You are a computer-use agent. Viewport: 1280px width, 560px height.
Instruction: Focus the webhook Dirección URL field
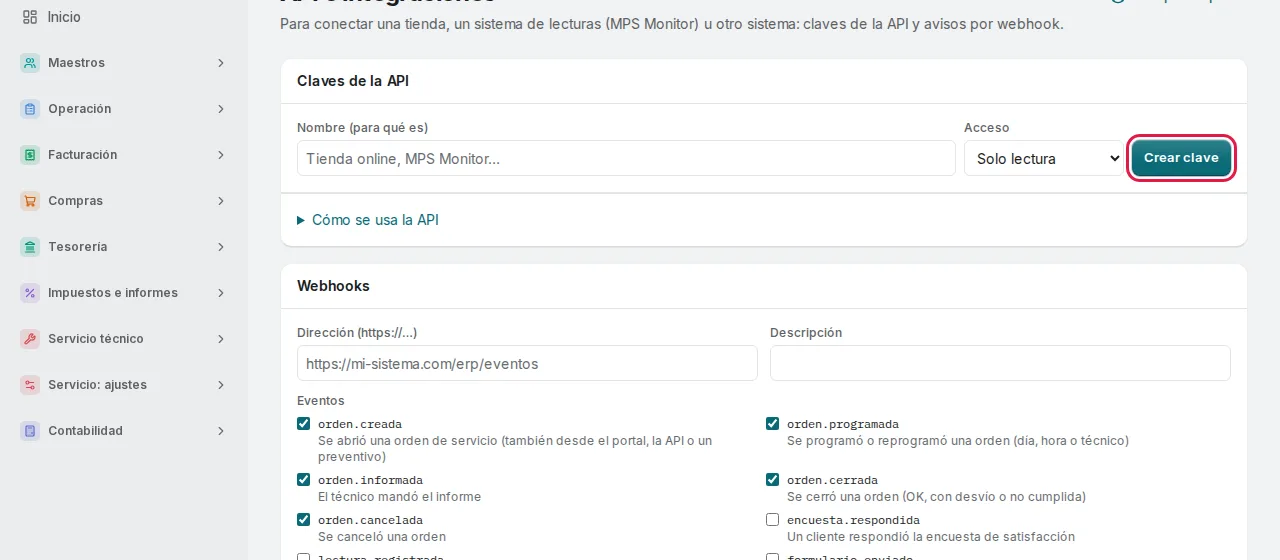point(527,363)
